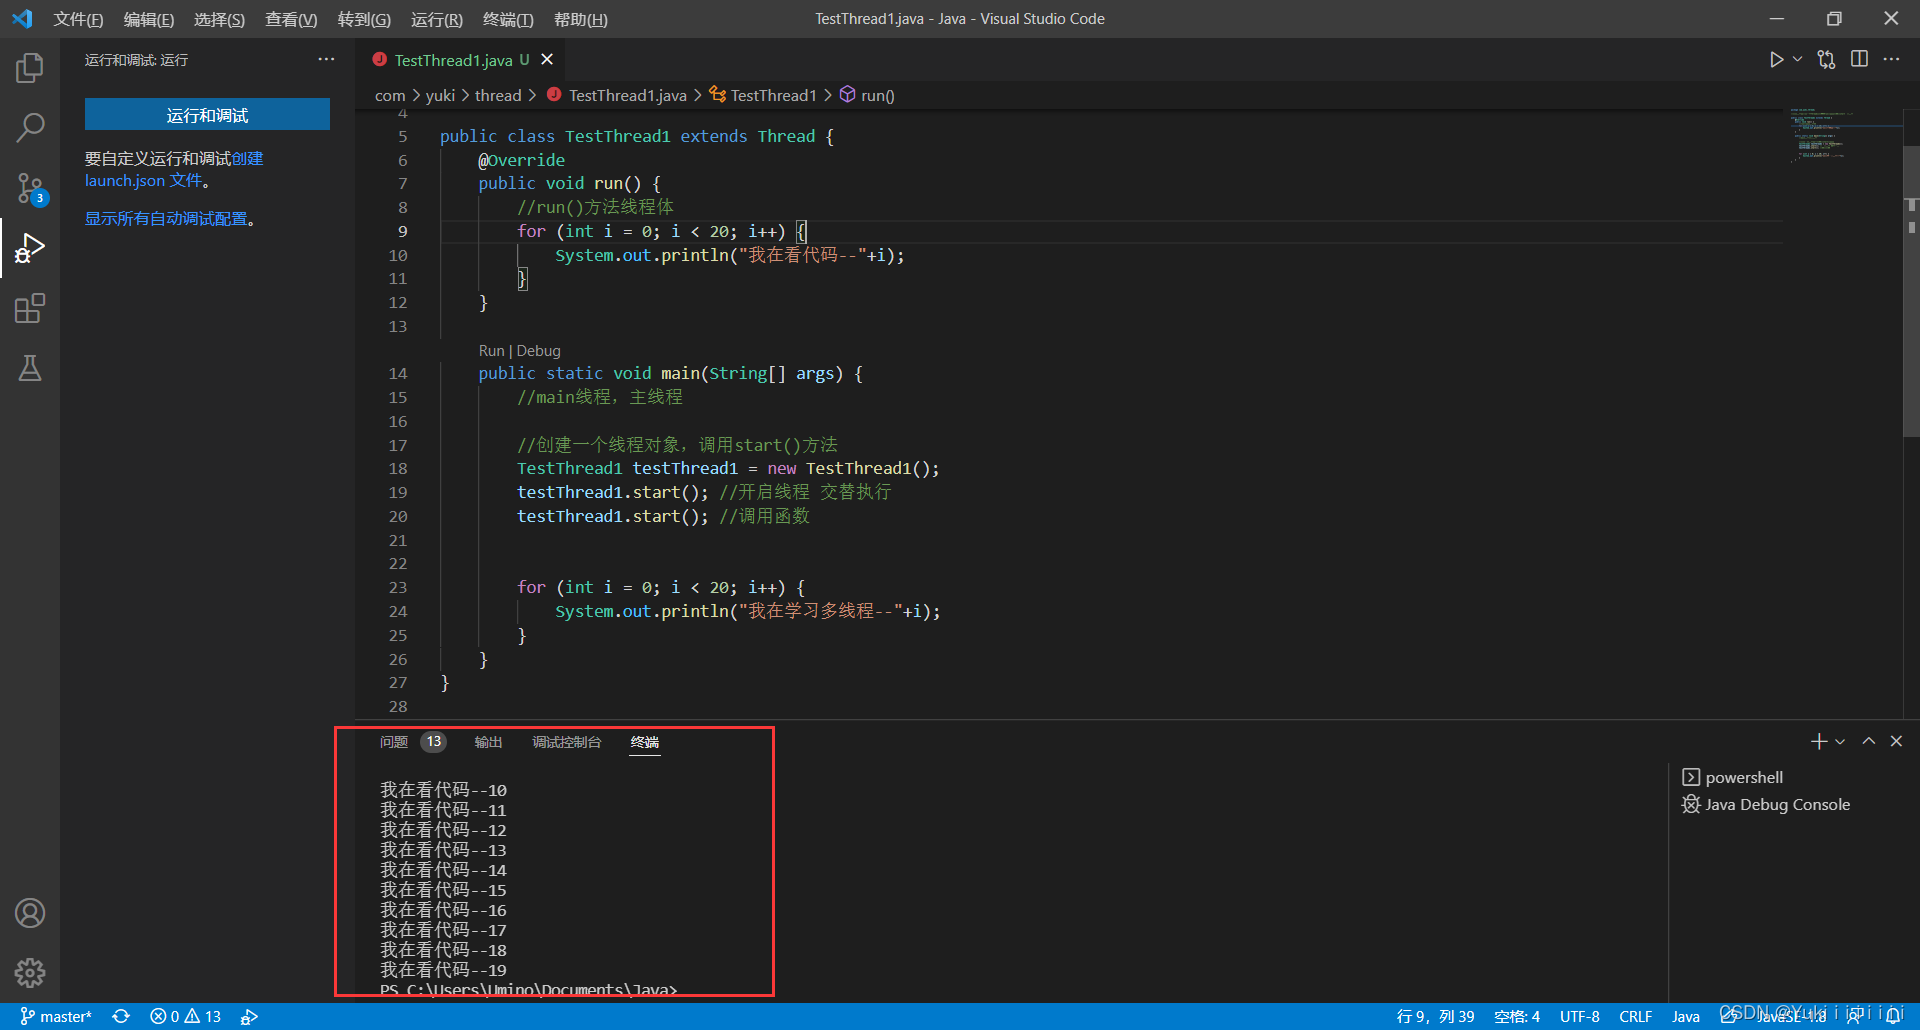
Task: Expand the com breadcrumb segment
Action: [390, 95]
